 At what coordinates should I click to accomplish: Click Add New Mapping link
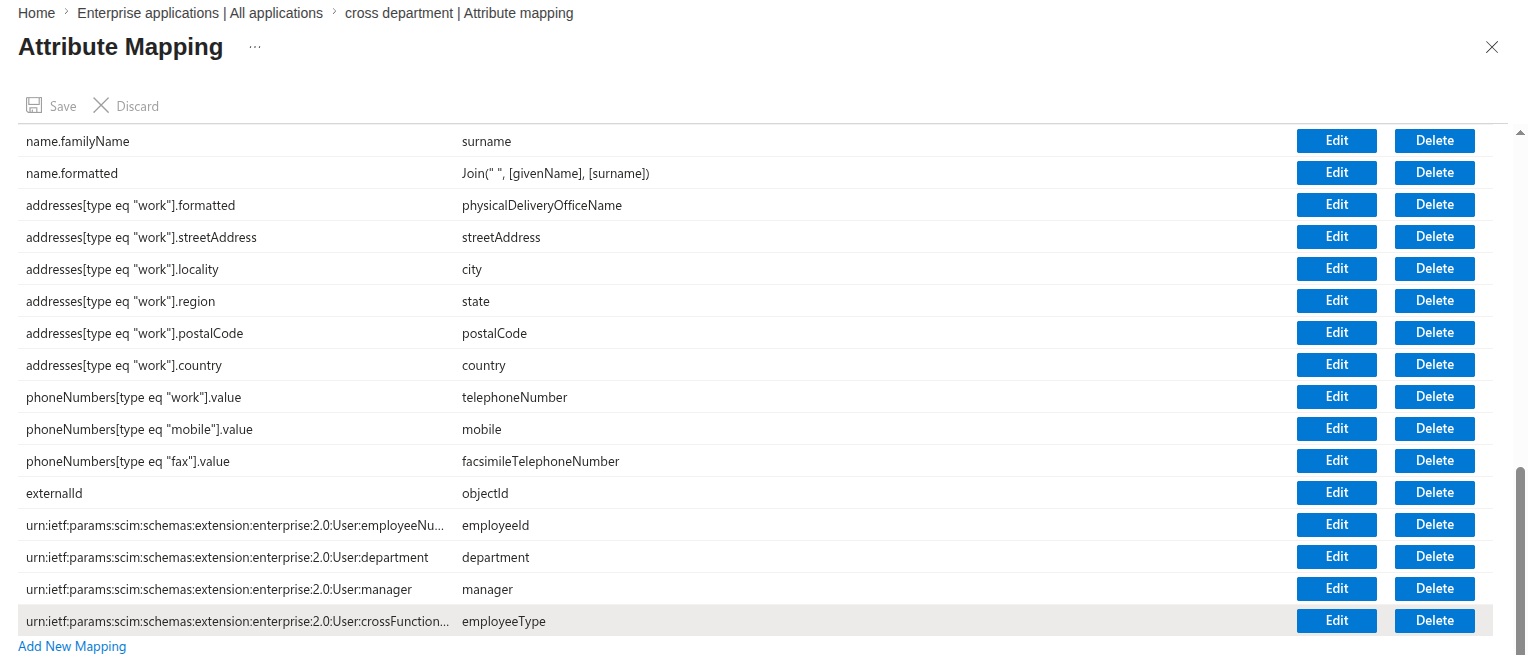click(72, 646)
